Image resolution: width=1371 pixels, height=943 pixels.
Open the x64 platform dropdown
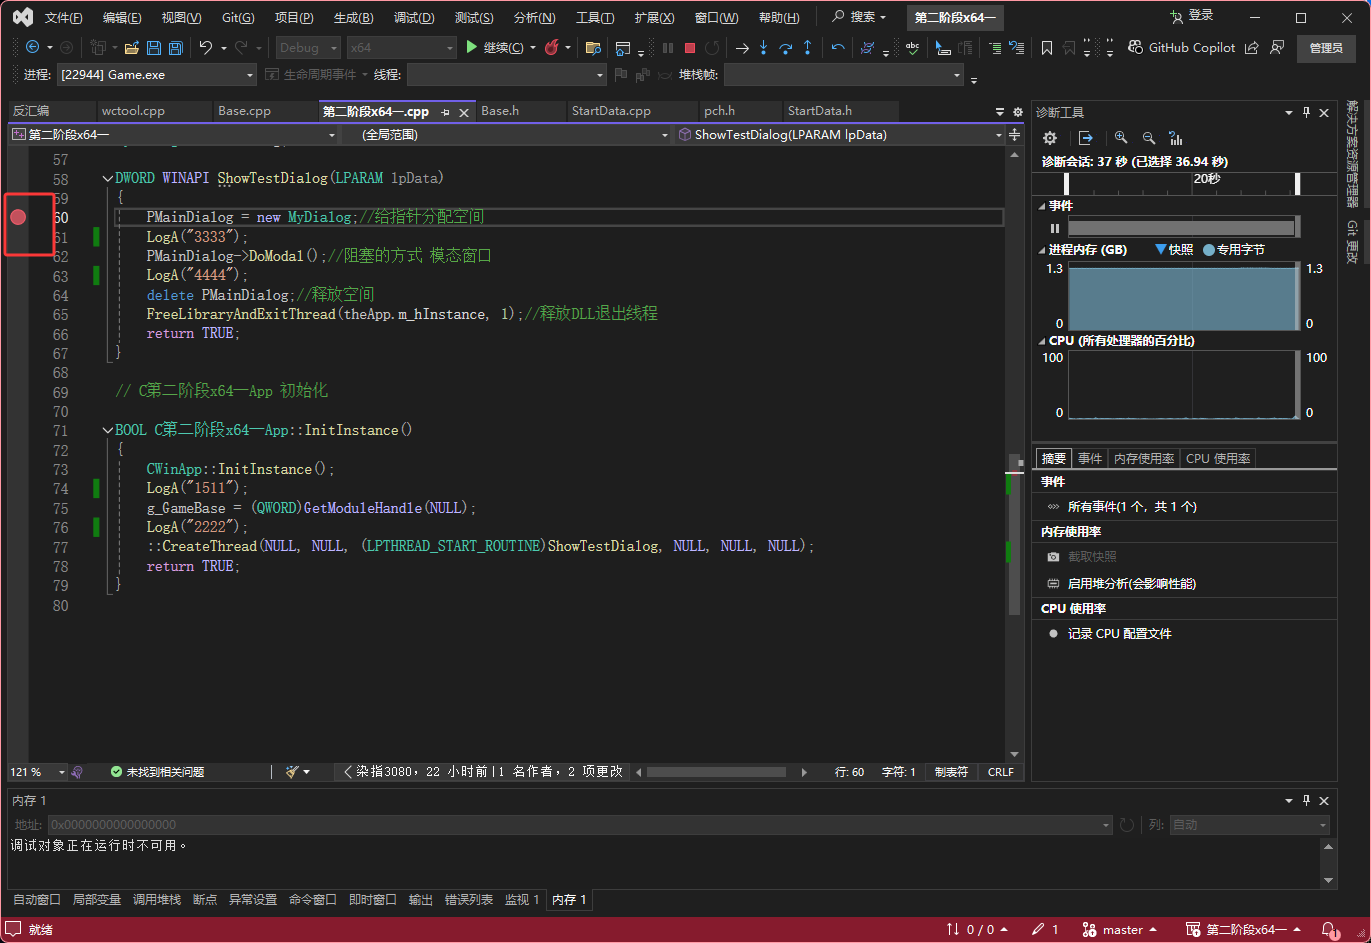(401, 47)
